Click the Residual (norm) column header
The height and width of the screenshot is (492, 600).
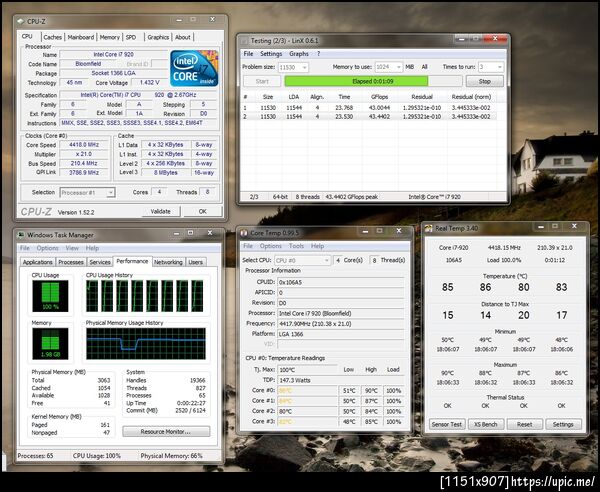point(471,97)
